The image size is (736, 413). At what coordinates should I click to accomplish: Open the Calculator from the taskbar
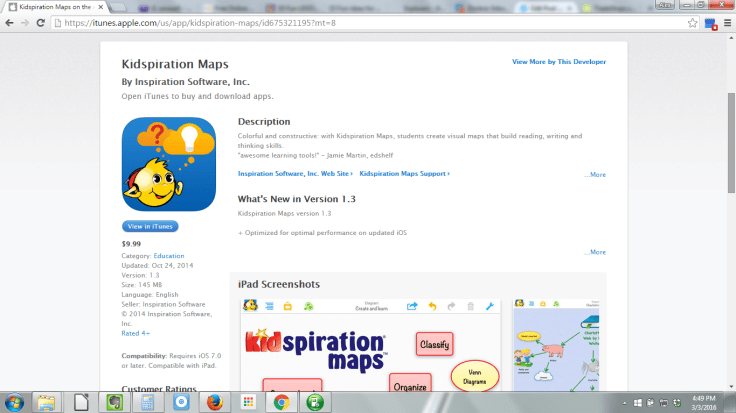click(148, 403)
